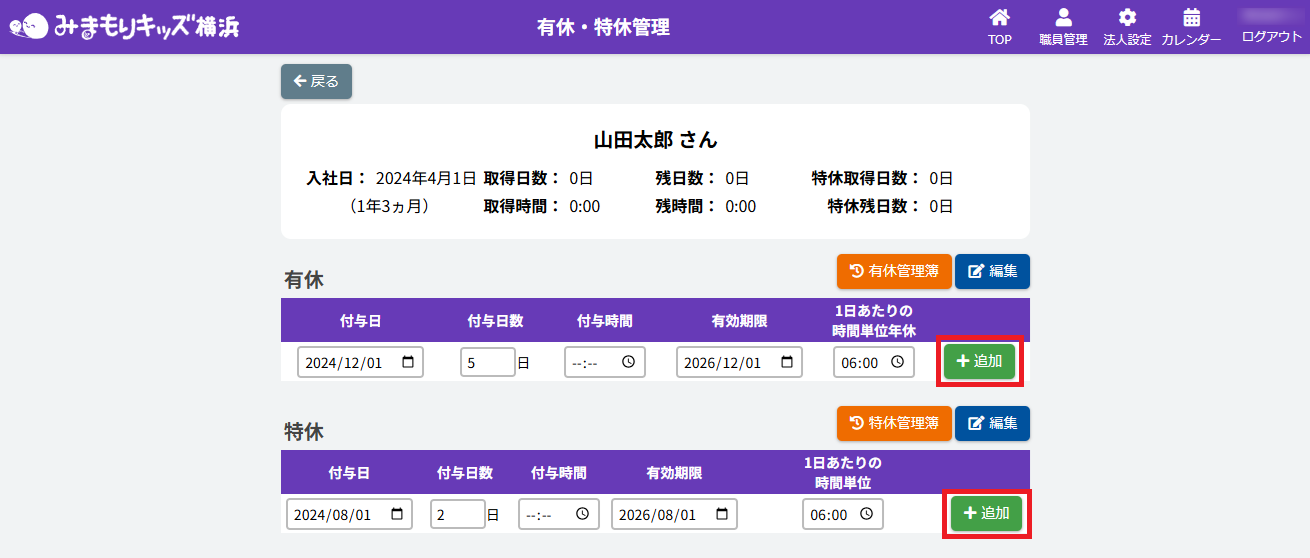Click the 特休 付与日数 input field

pyautogui.click(x=457, y=514)
